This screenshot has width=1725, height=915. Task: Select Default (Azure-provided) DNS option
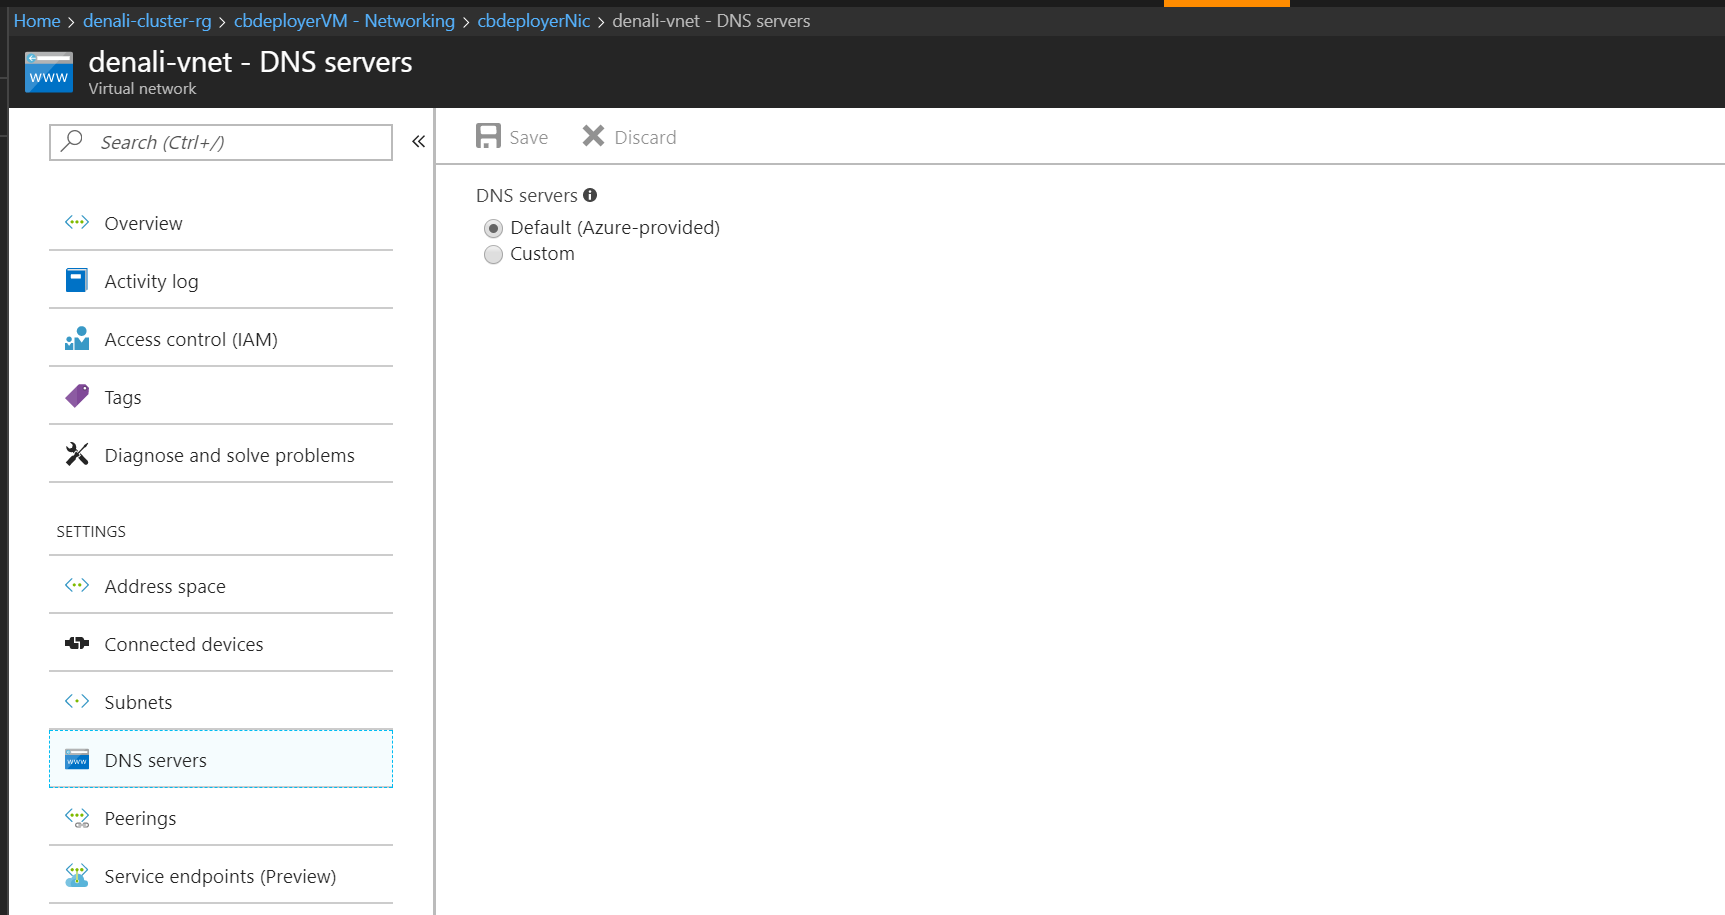pos(493,228)
